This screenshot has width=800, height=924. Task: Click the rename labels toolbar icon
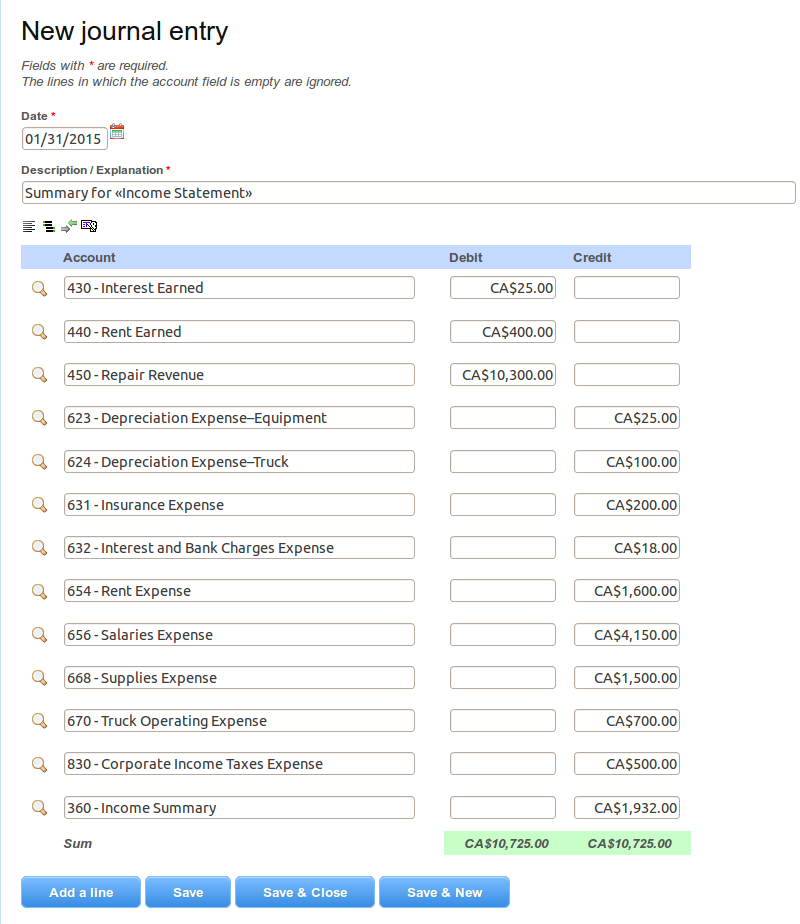[88, 226]
